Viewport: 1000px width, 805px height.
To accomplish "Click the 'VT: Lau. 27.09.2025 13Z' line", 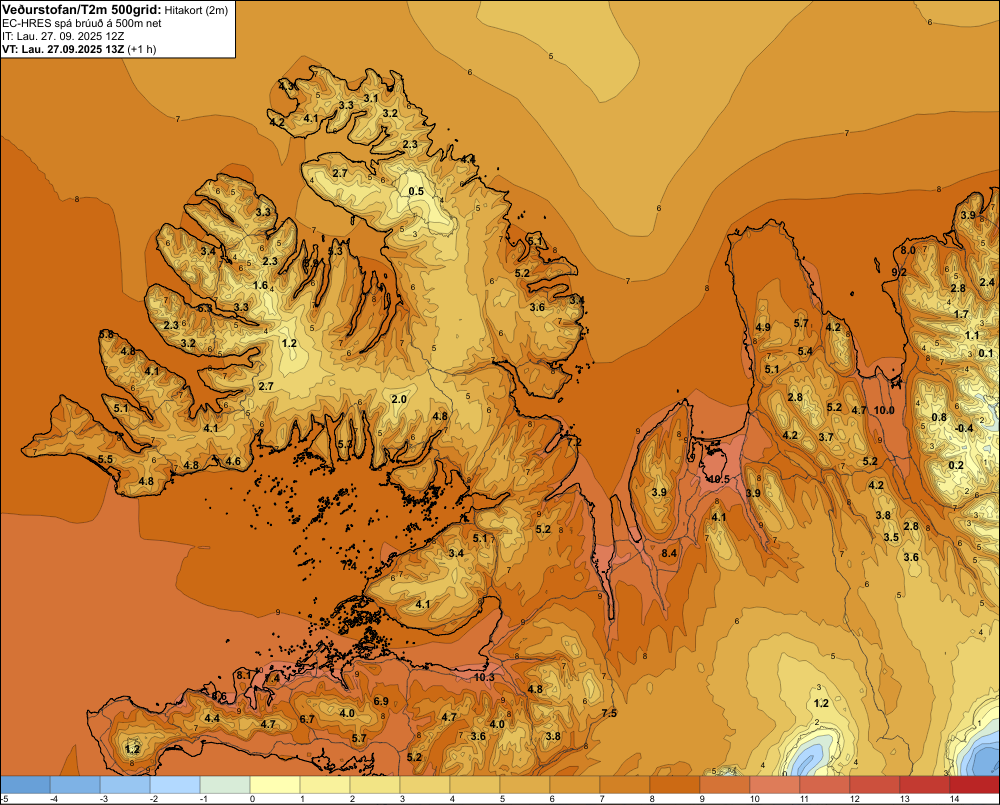I will coord(63,49).
